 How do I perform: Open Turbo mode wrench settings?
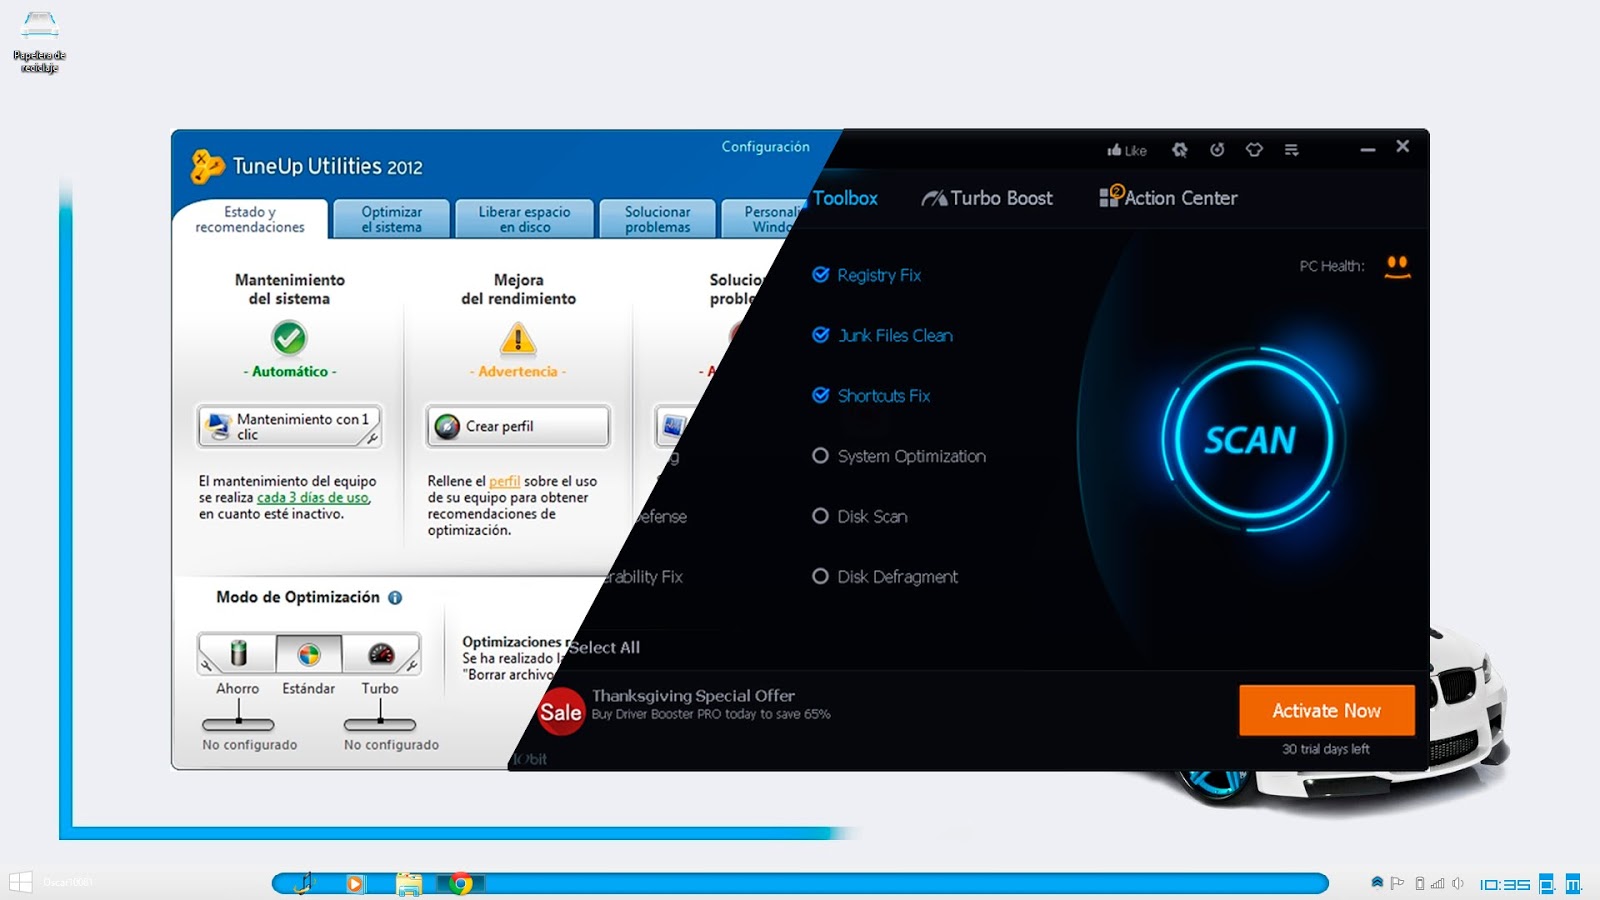(411, 665)
